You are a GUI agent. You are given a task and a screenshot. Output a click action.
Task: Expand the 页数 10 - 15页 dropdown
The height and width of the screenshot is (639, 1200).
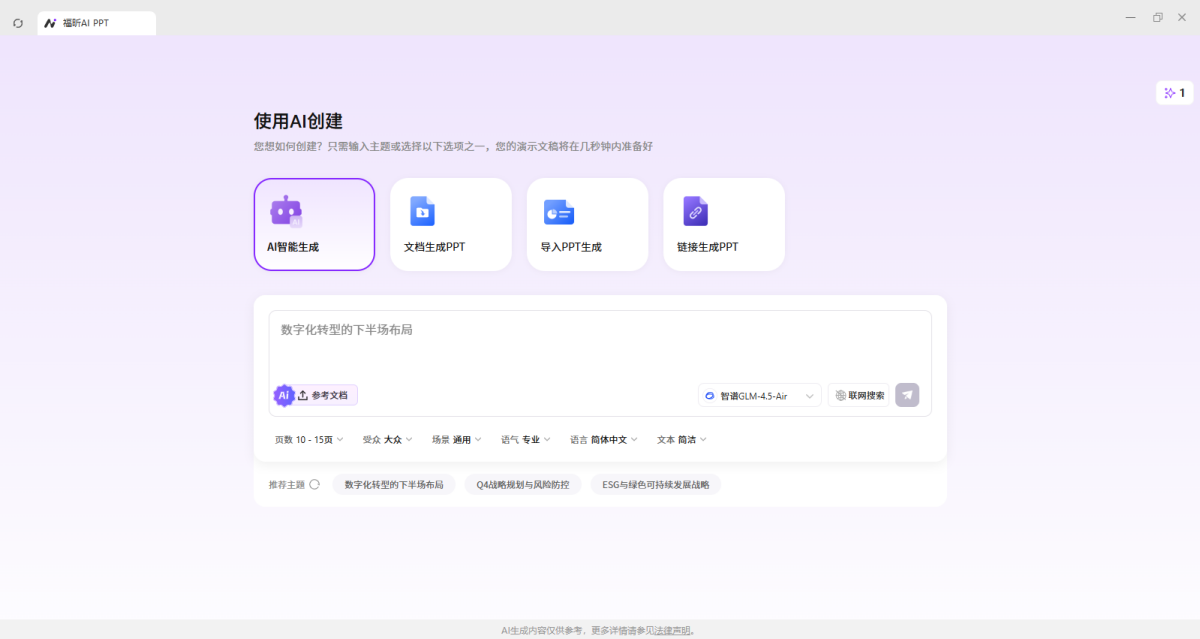[x=309, y=439]
